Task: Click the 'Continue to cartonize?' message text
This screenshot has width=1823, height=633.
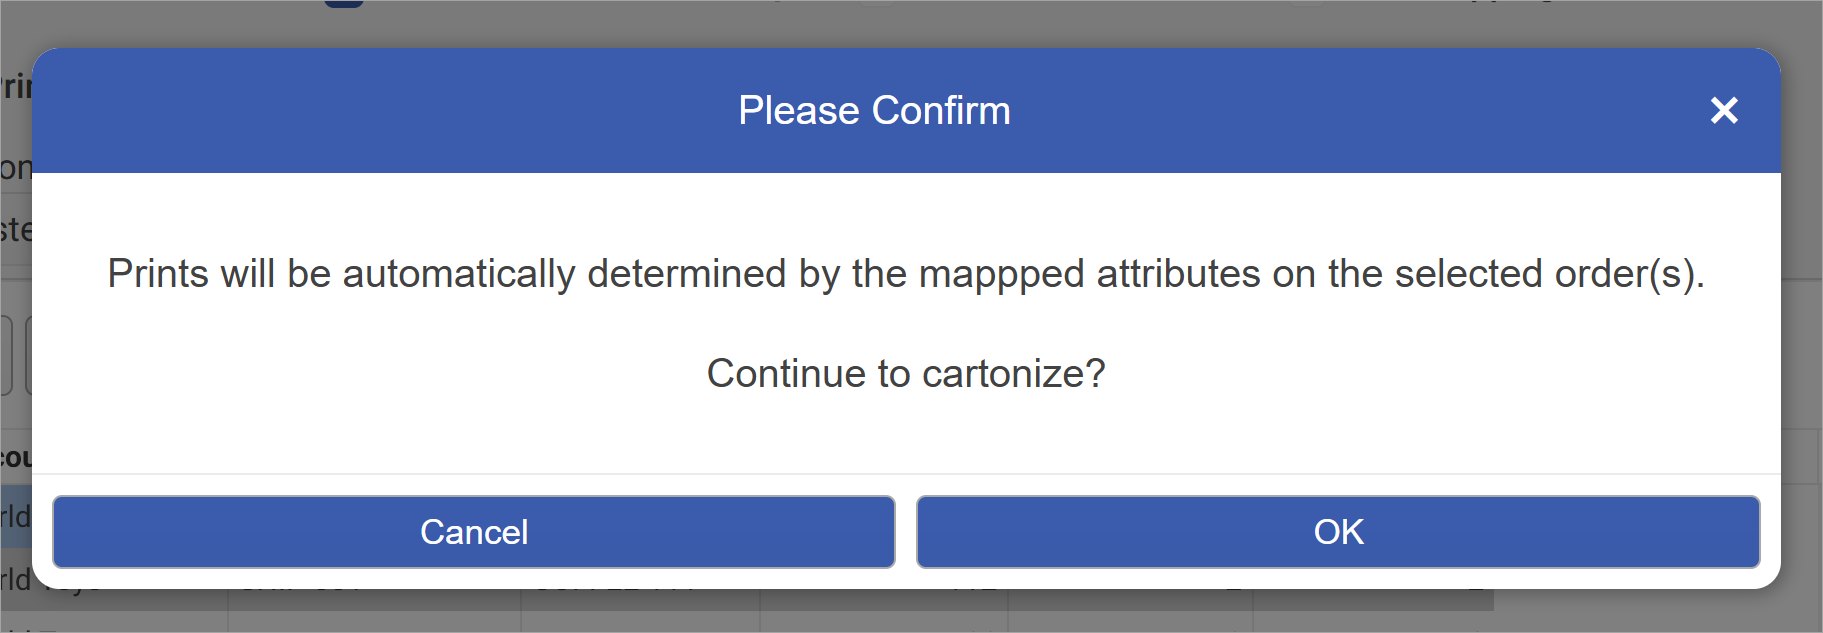Action: [x=907, y=372]
